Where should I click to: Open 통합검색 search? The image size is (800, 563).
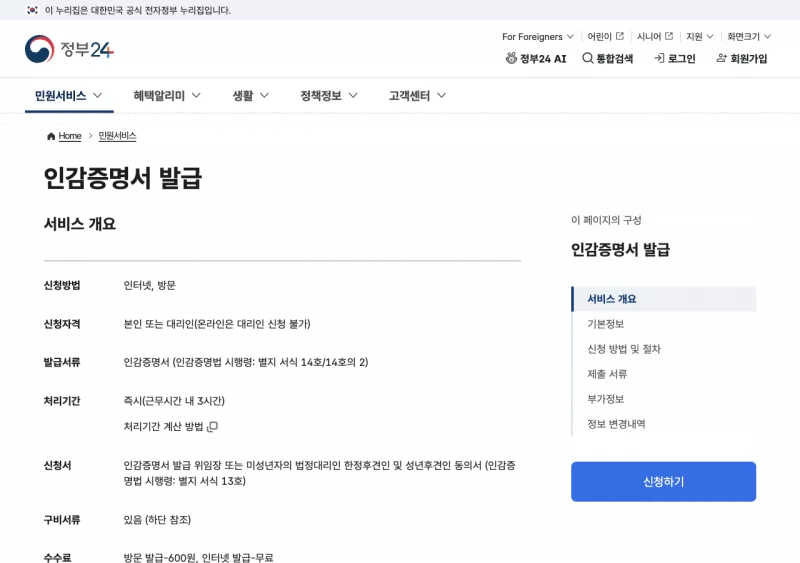[608, 59]
